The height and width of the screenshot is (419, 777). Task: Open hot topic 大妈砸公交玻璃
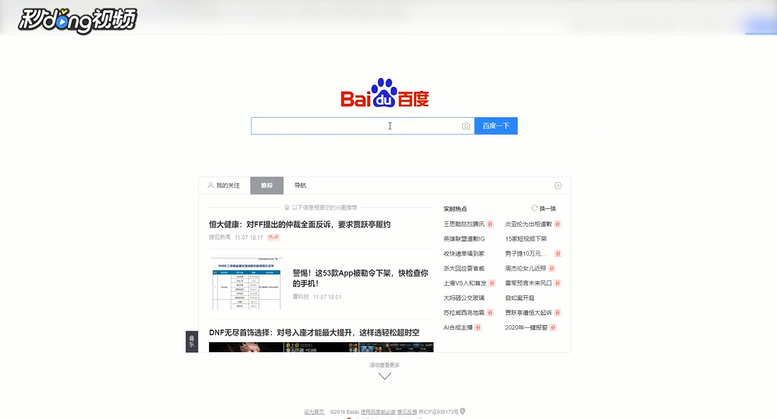[x=464, y=298]
